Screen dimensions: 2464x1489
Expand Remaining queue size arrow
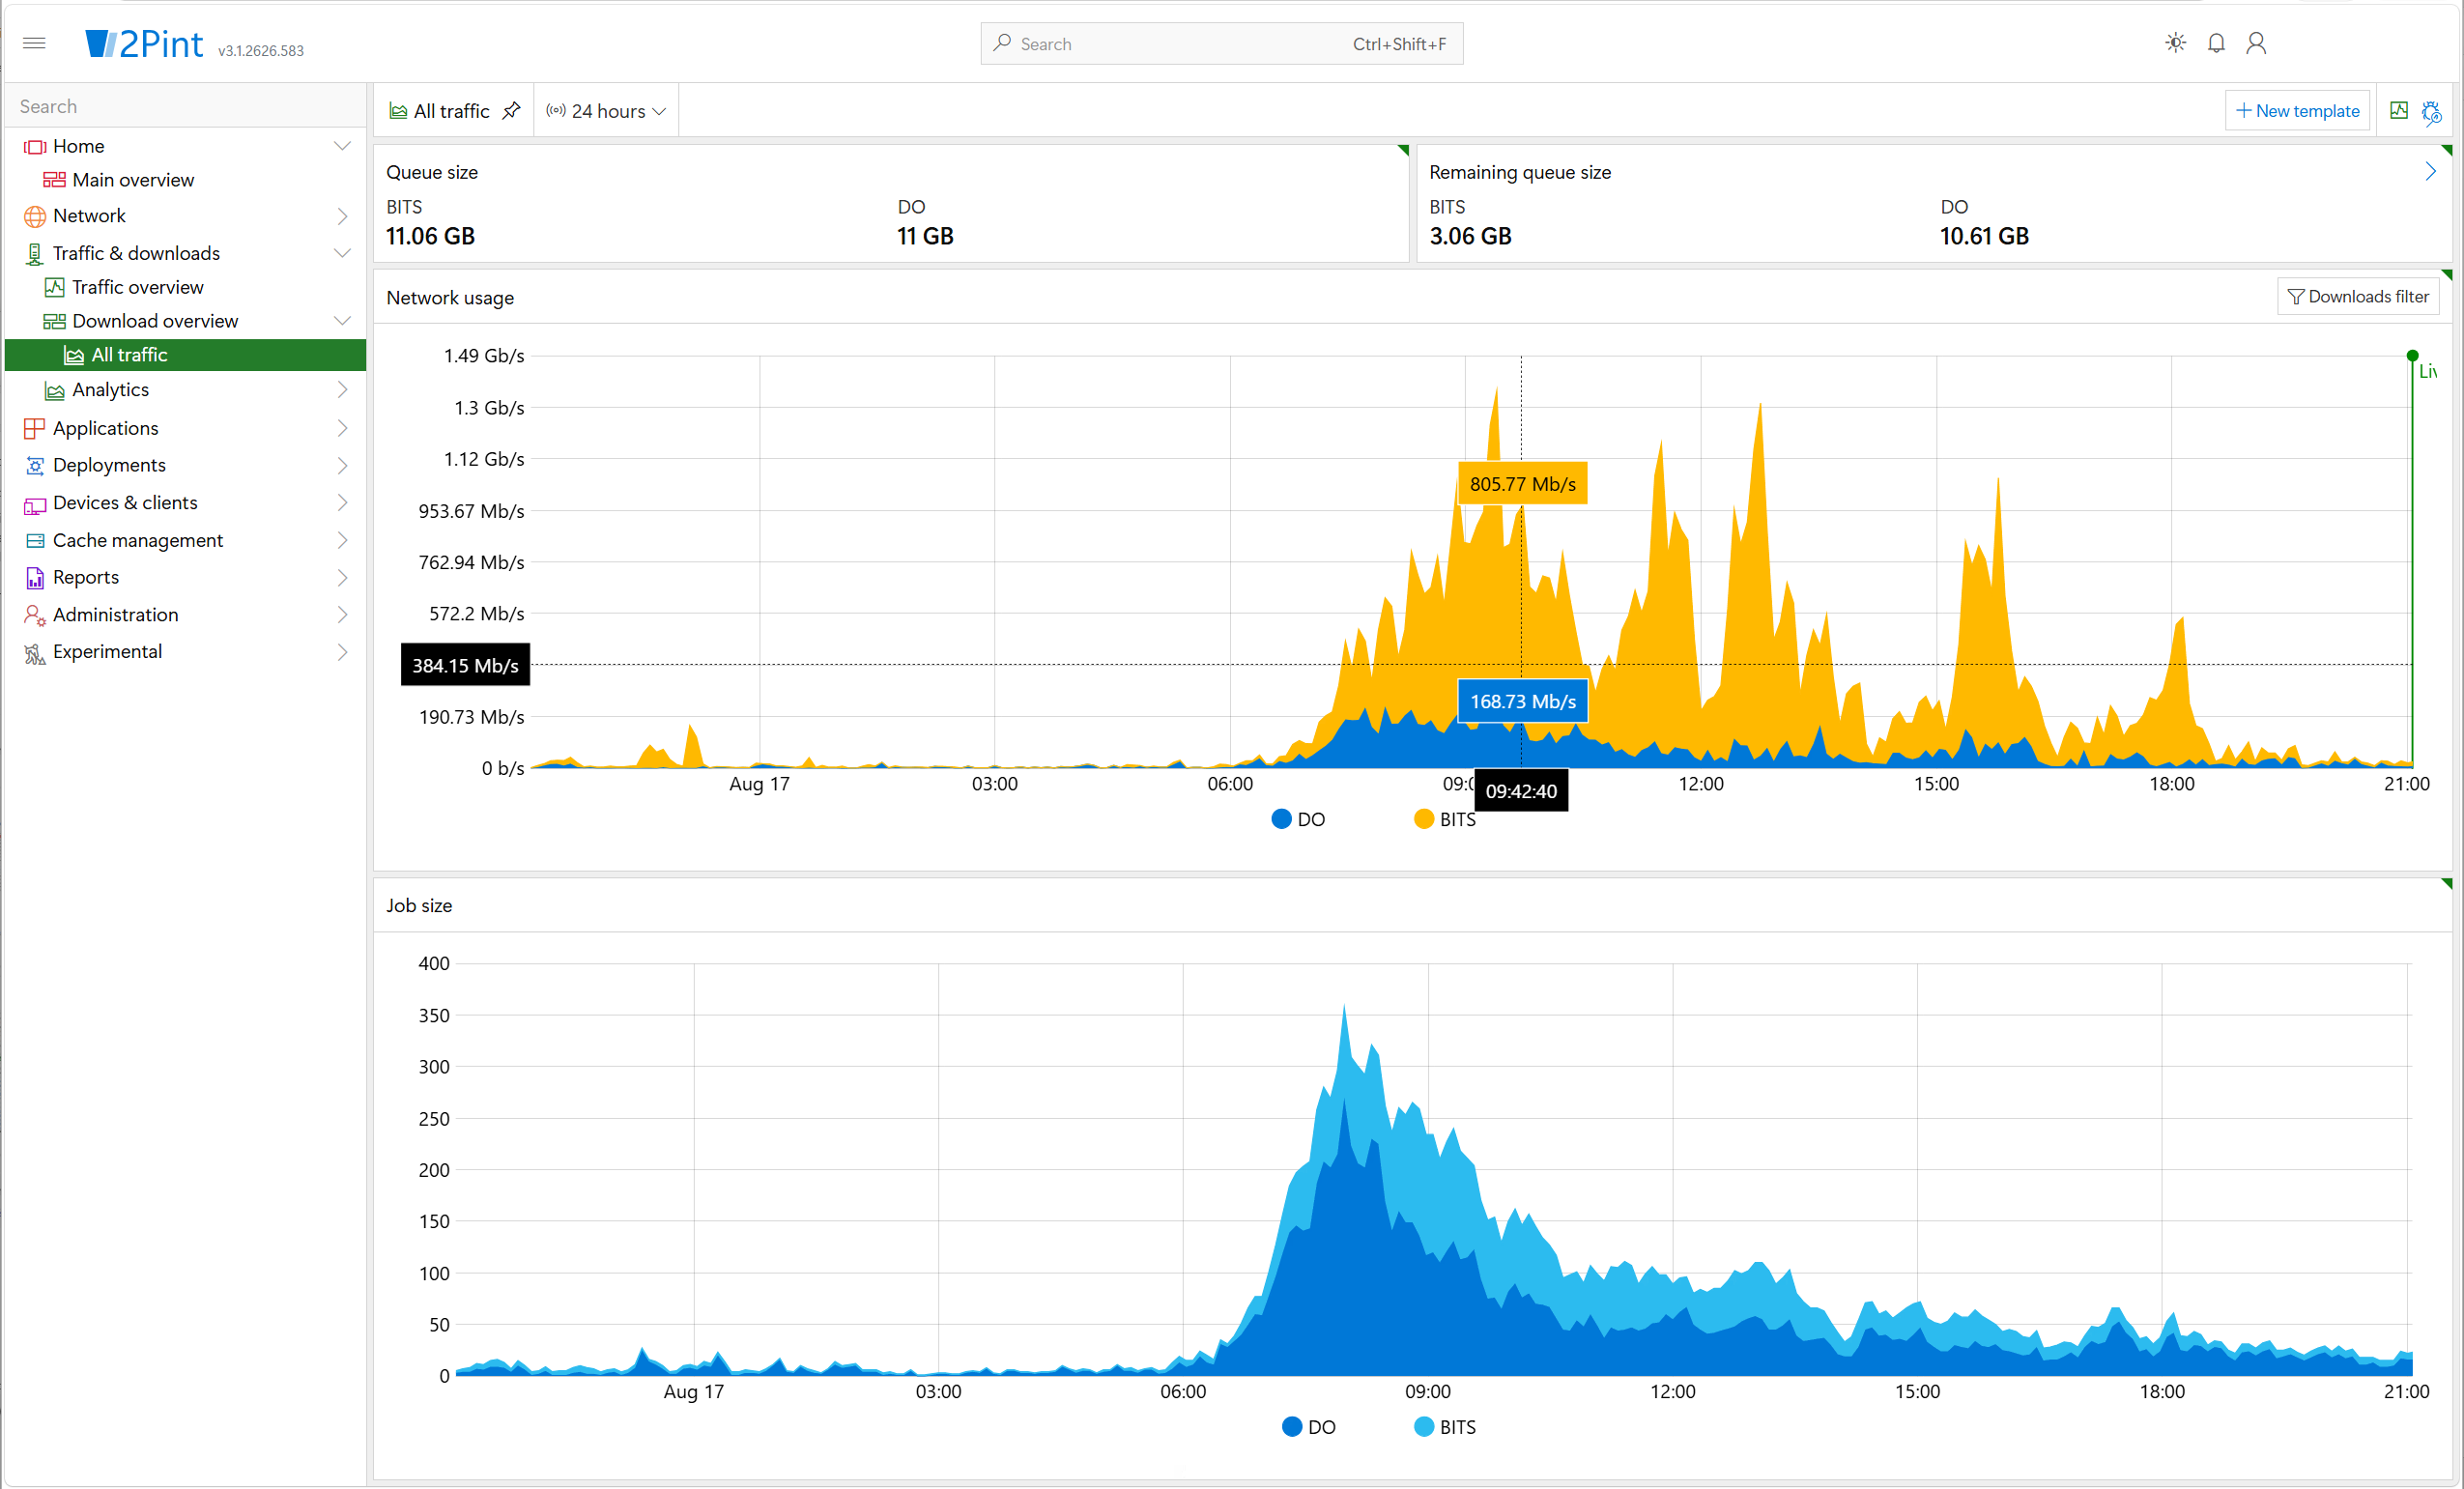point(2430,172)
